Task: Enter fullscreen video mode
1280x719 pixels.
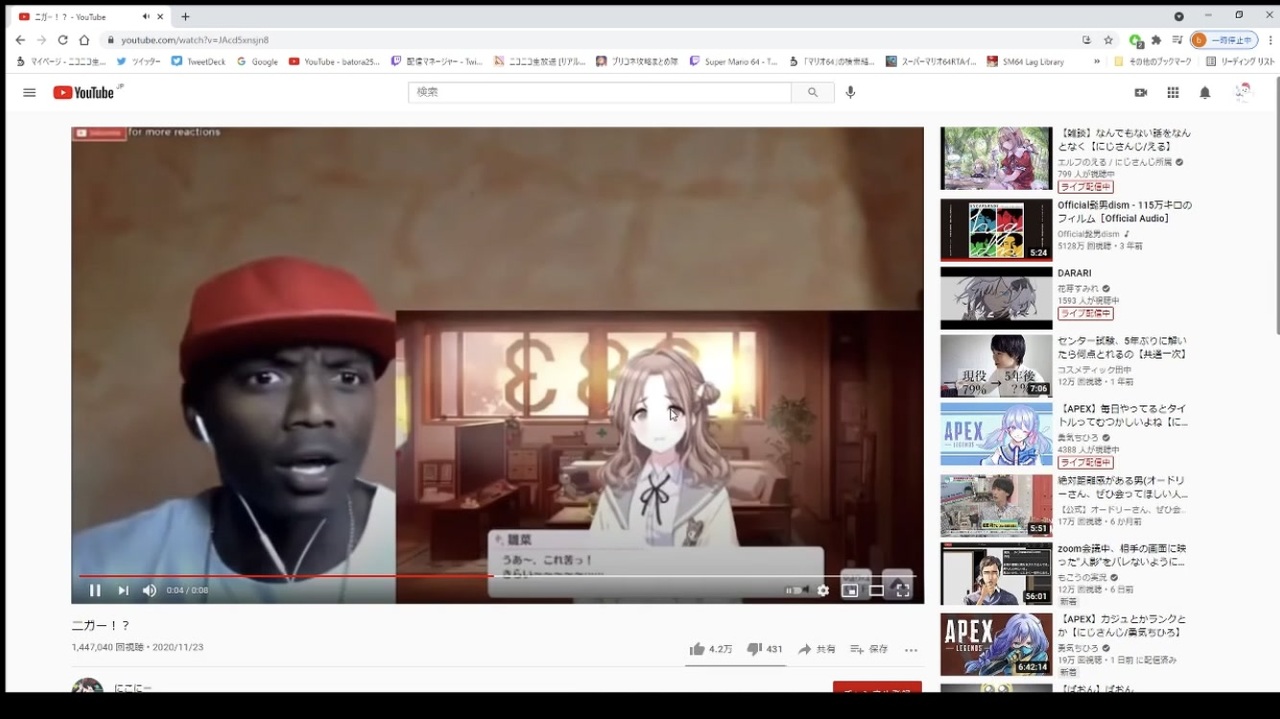Action: (902, 590)
